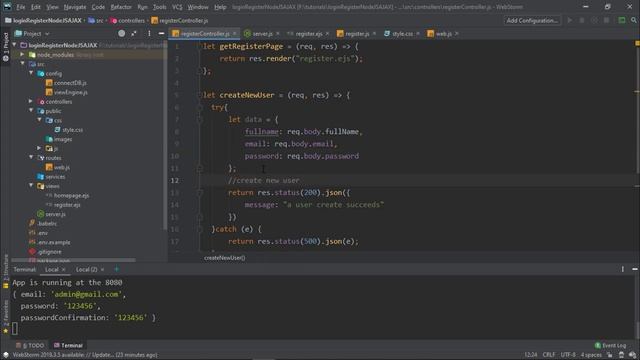
Task: Click controllers in the breadcrumb path
Action: [x=131, y=20]
